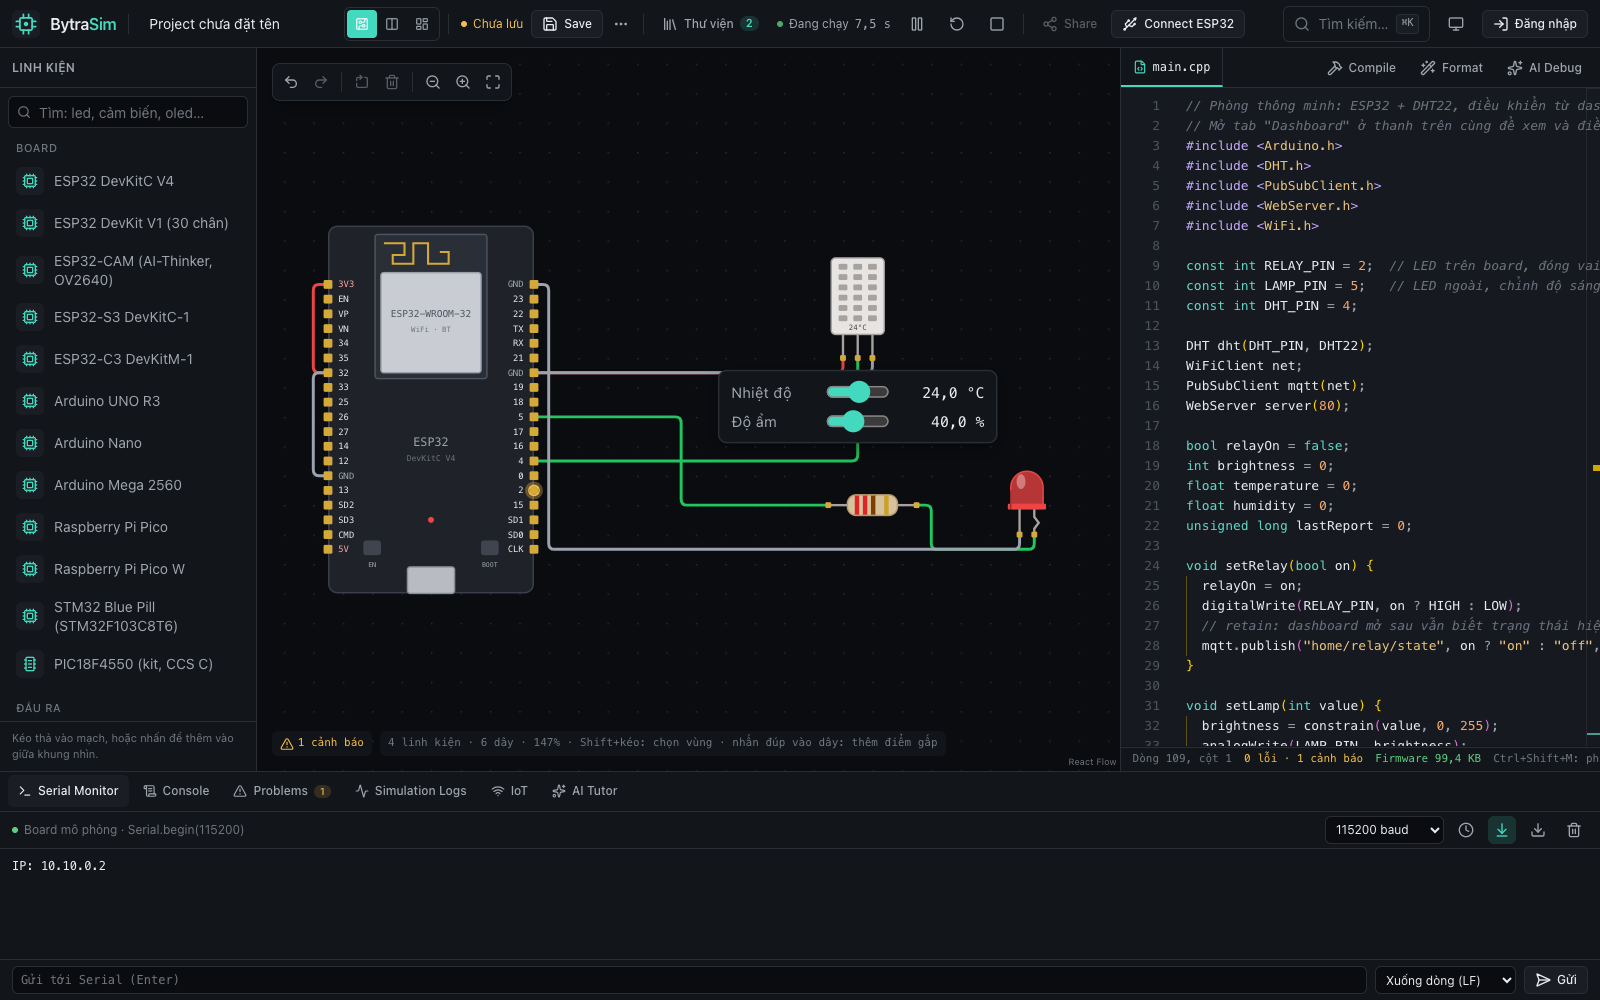This screenshot has width=1600, height=1000.
Task: Save the project
Action: 567,24
